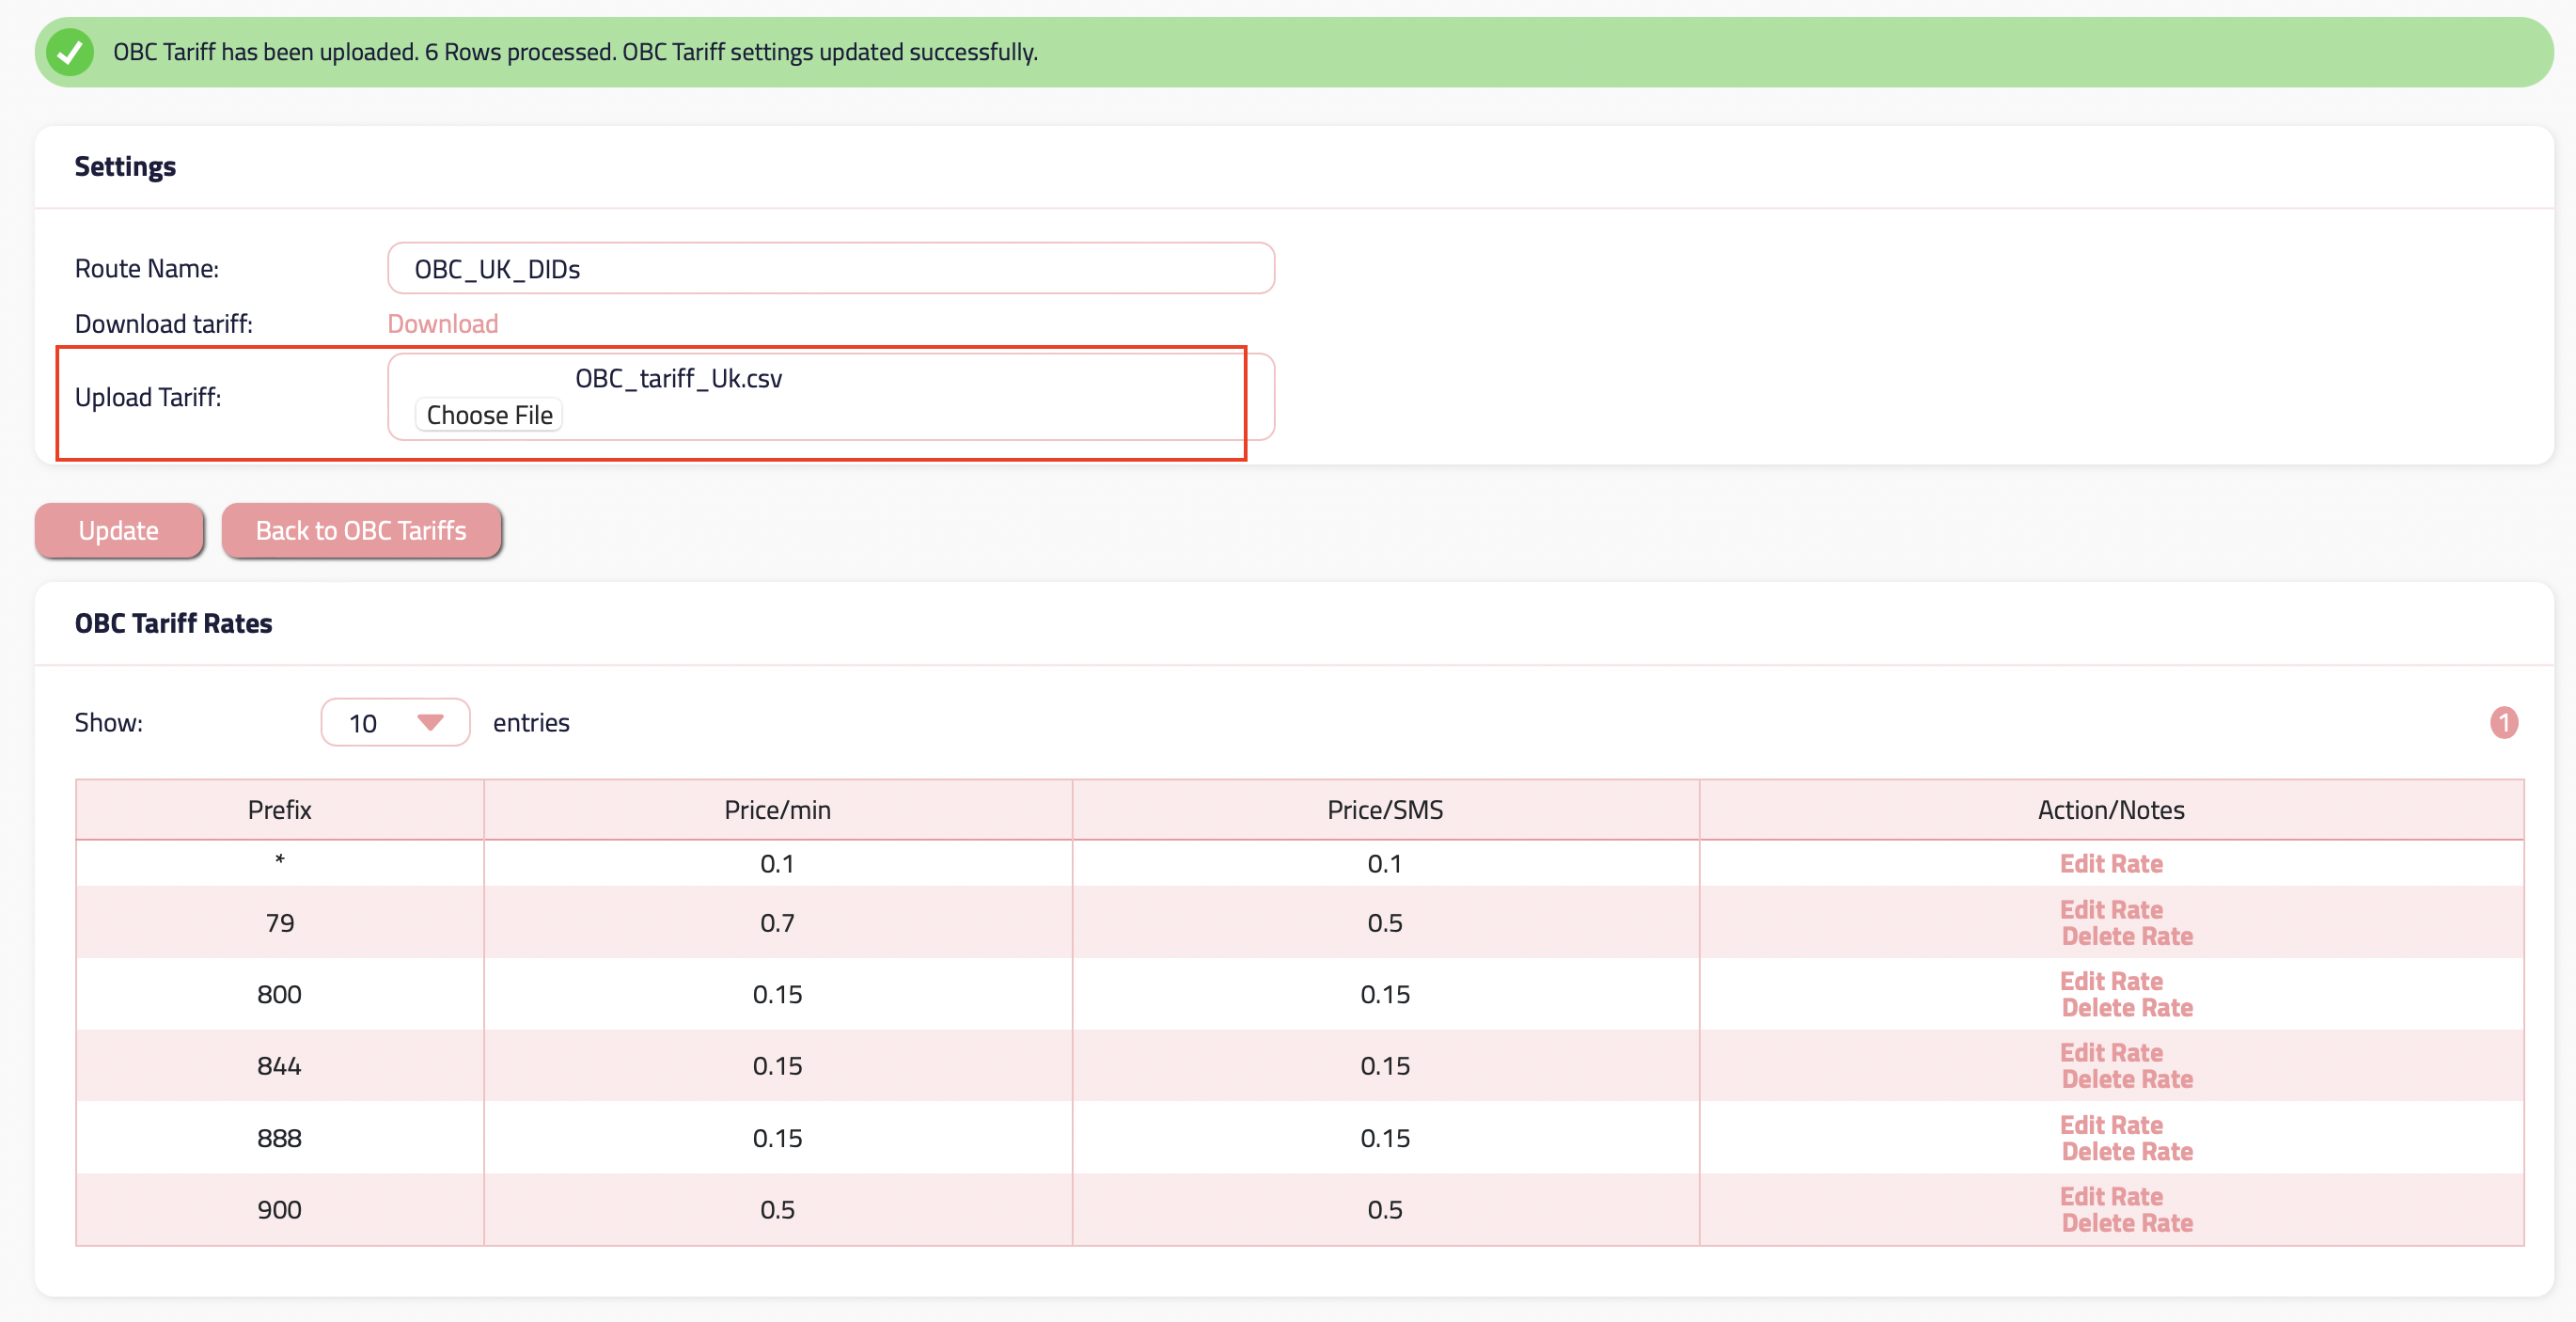2576x1322 pixels.
Task: Click the Download tariff link
Action: 442,324
